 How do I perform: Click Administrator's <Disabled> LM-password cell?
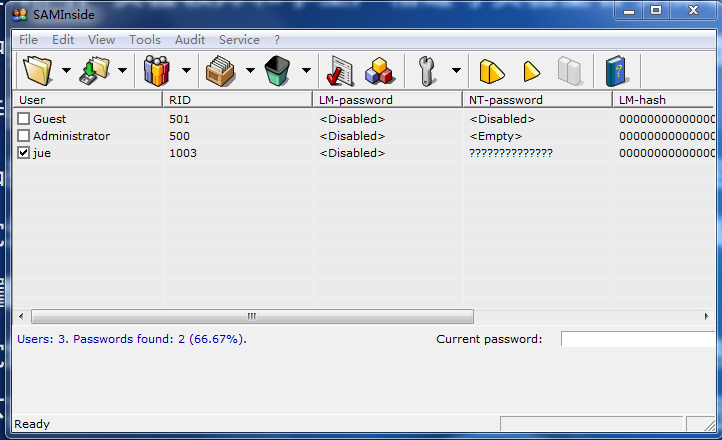coord(352,136)
